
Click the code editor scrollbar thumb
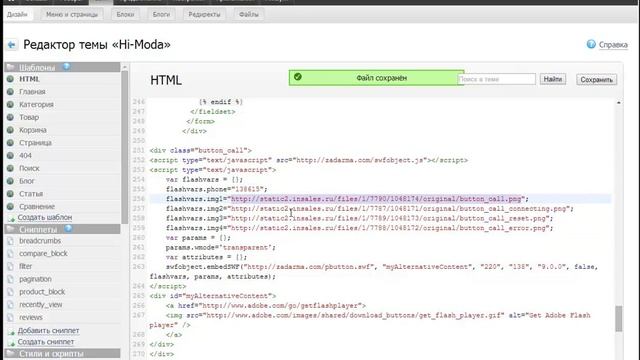[x=619, y=319]
